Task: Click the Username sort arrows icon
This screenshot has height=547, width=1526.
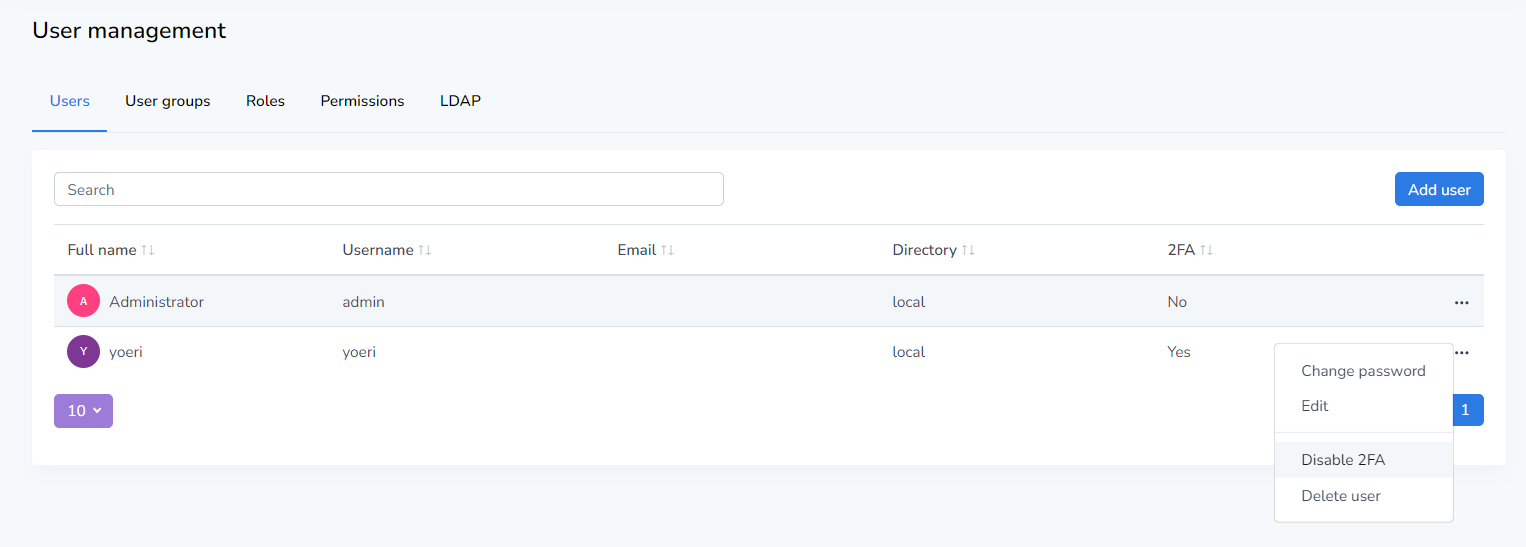Action: coord(424,250)
